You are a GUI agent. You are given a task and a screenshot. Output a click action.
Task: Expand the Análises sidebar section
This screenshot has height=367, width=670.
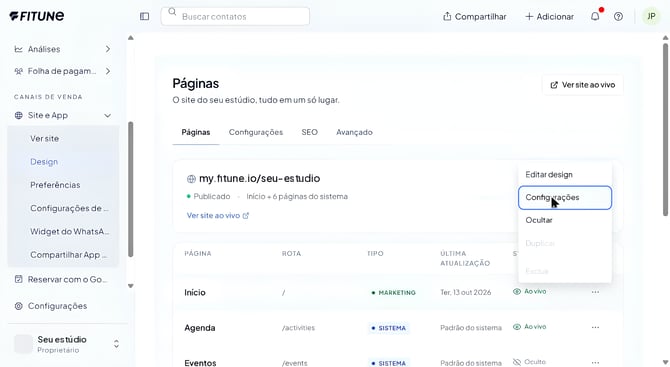[x=62, y=49]
